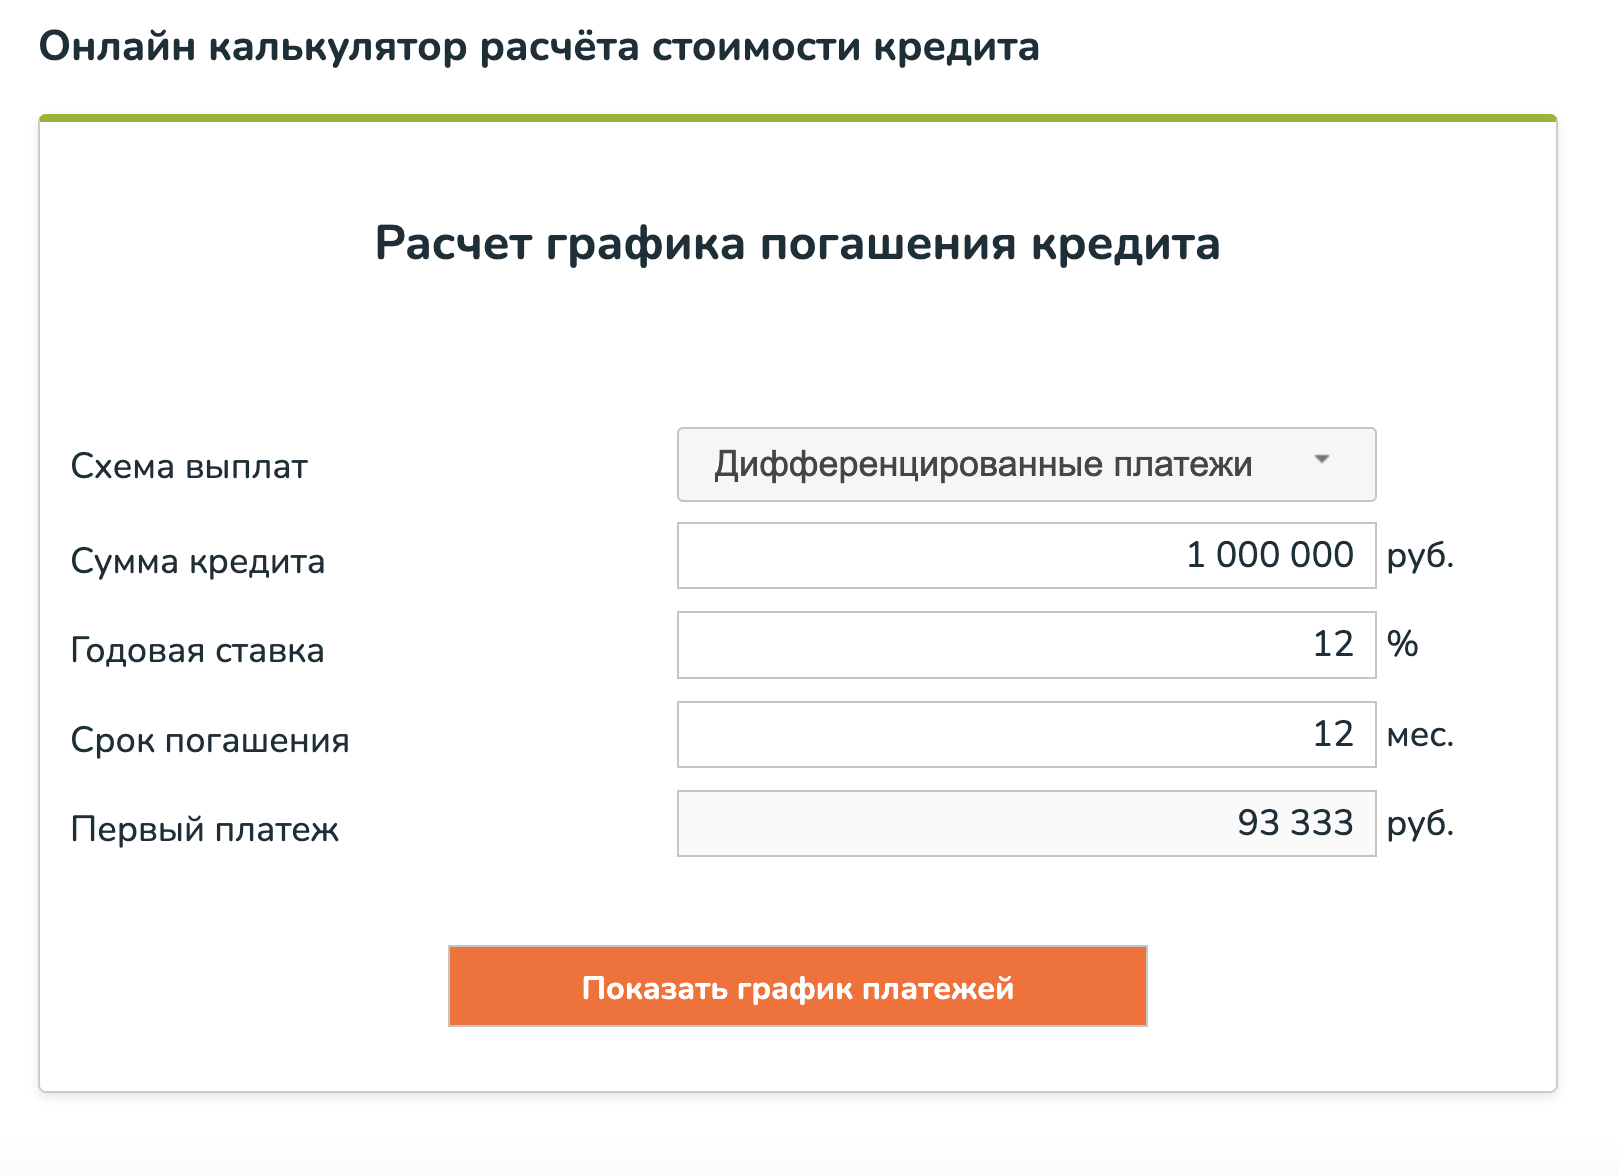Click the Первый платеж label
1618x1176 pixels.
pyautogui.click(x=205, y=829)
